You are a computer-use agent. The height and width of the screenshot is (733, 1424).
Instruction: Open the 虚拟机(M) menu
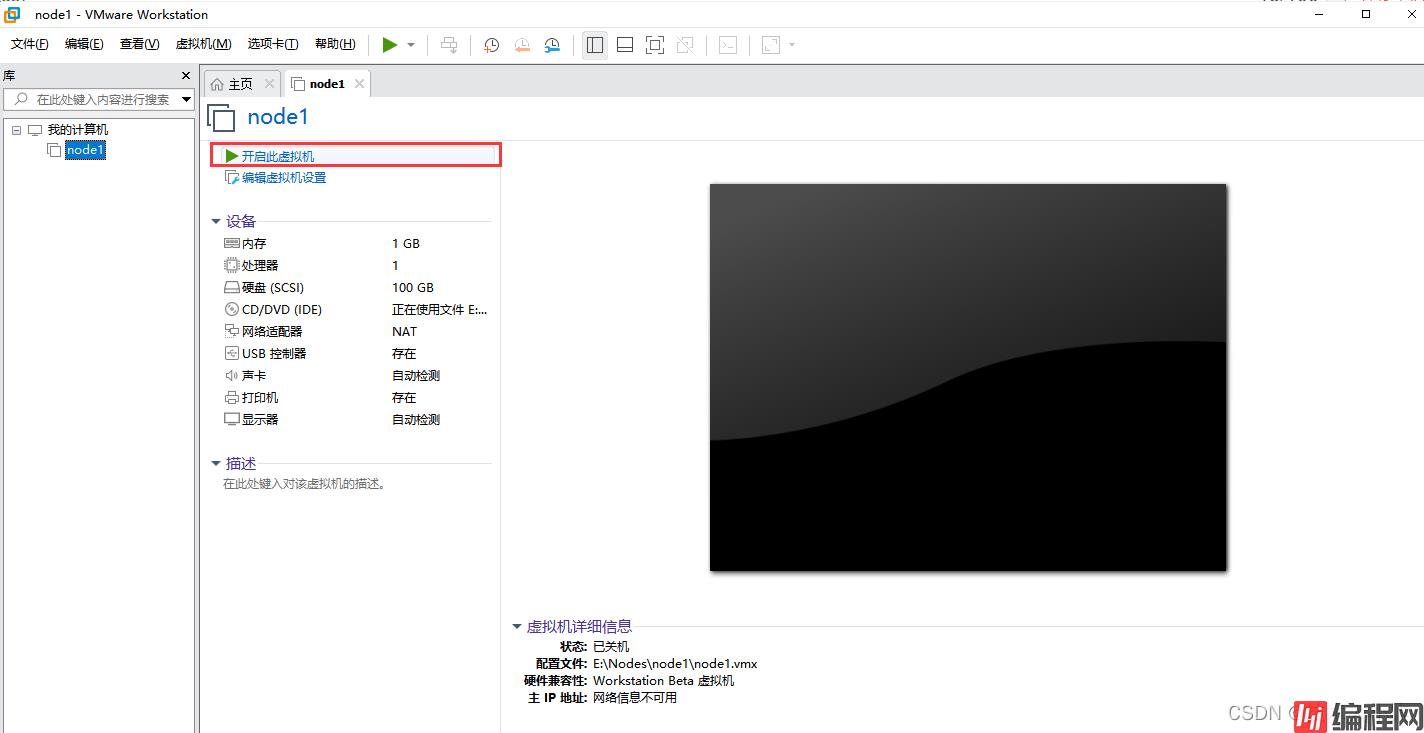203,44
